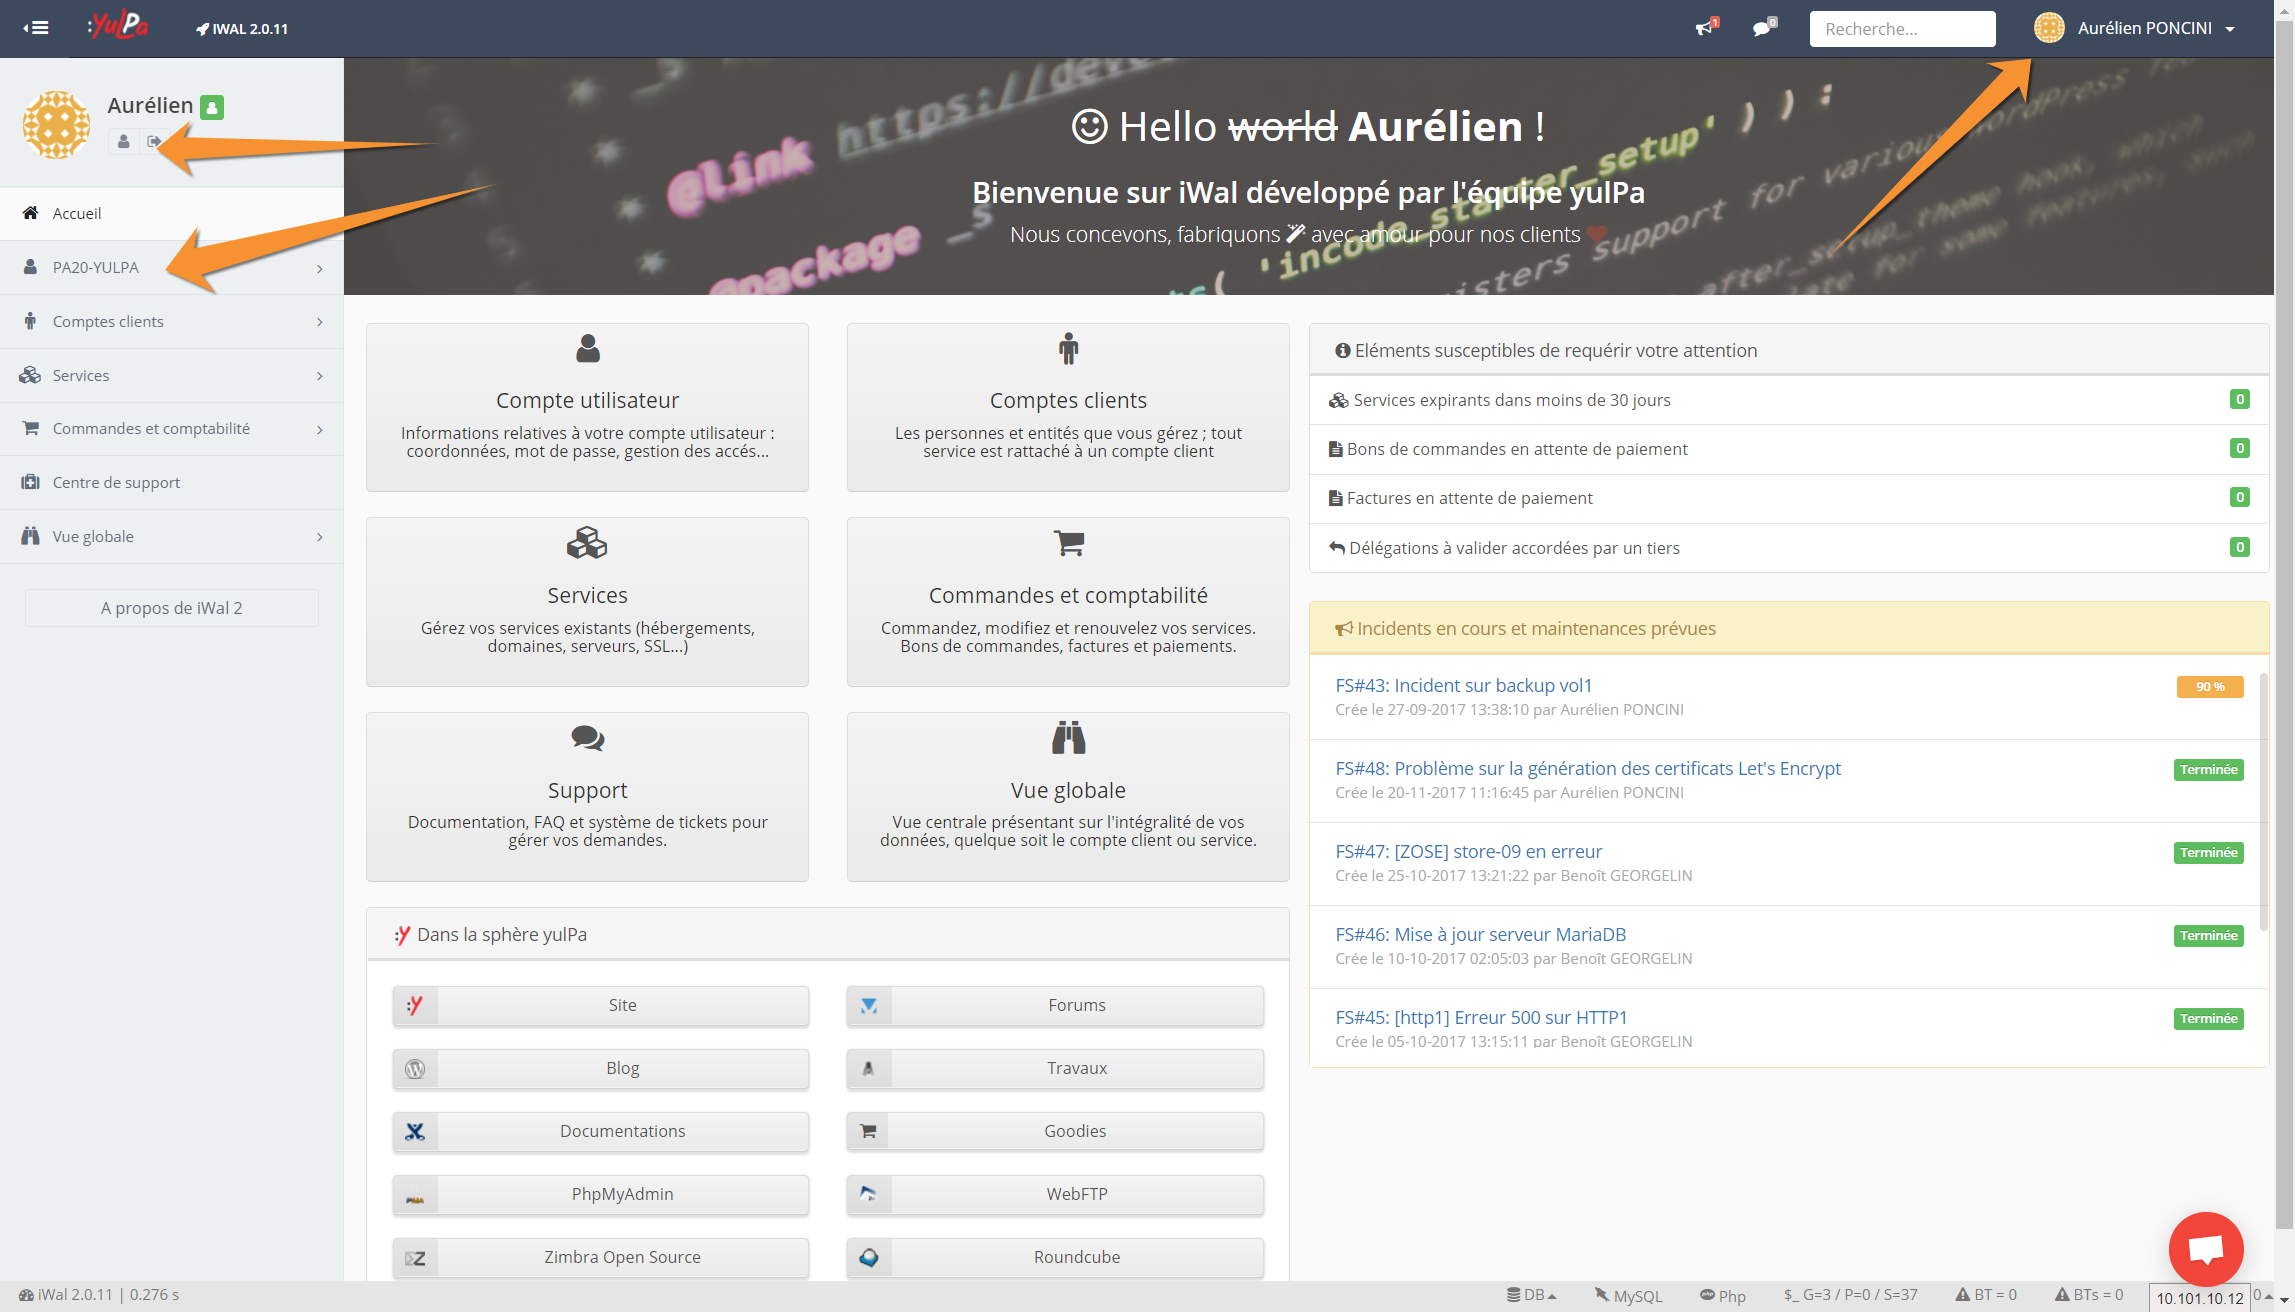
Task: Expand the PA20-YULPA sidebar chevron
Action: click(320, 268)
